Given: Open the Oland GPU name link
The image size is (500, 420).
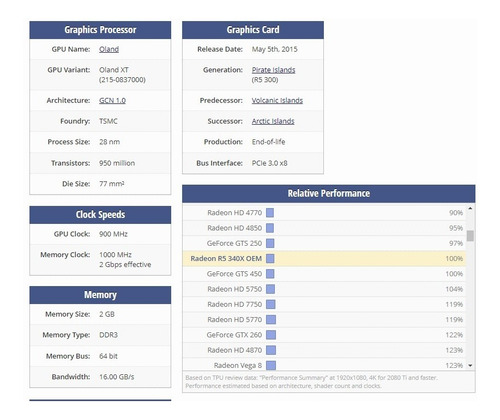Looking at the screenshot, I should coord(109,49).
